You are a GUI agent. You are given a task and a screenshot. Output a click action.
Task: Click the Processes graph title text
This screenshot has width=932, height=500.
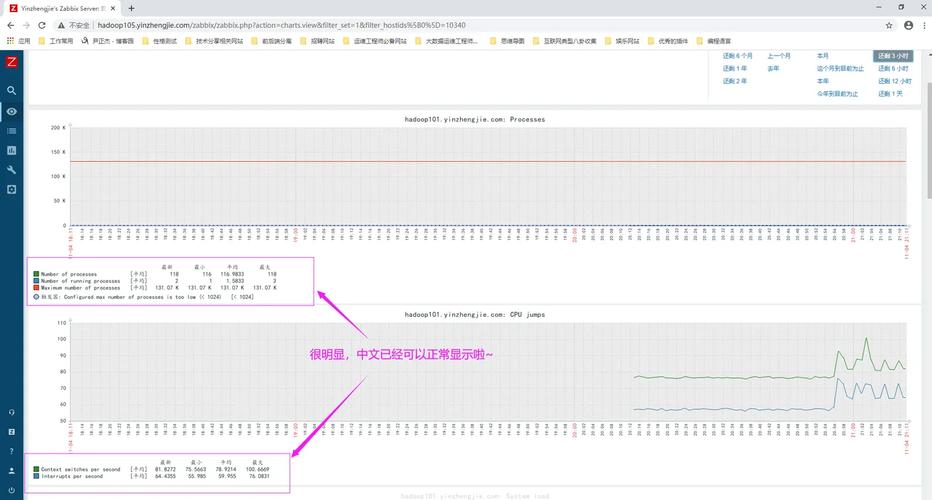tap(474, 120)
